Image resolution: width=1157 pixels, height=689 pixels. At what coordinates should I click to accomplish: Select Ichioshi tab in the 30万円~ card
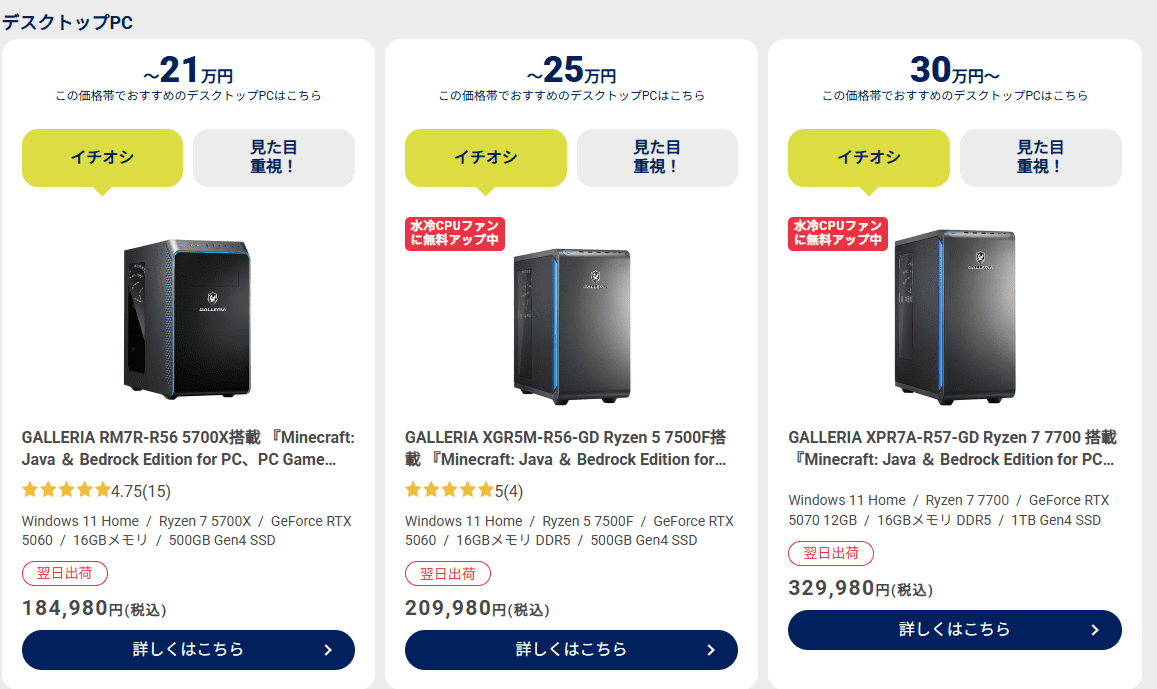click(868, 157)
